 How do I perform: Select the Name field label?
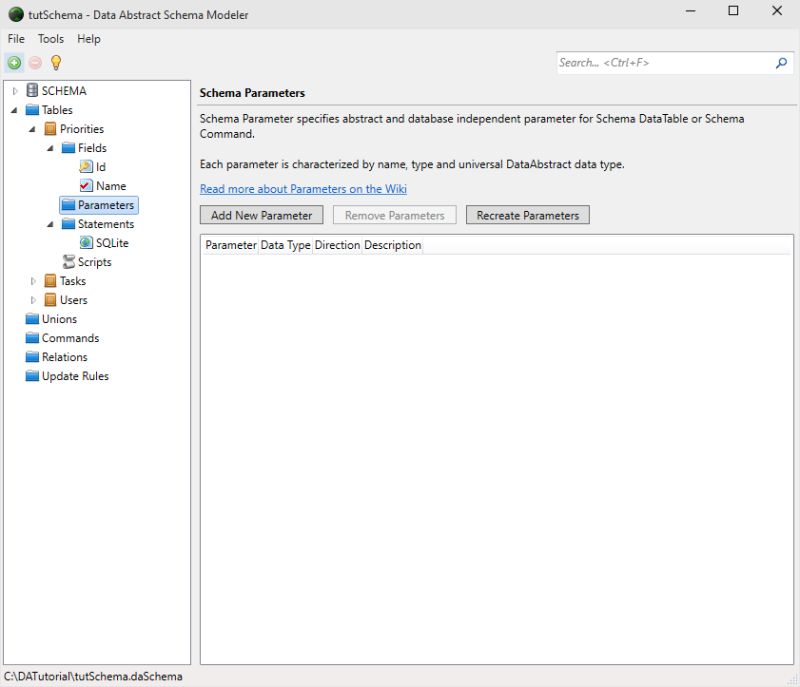click(x=111, y=186)
